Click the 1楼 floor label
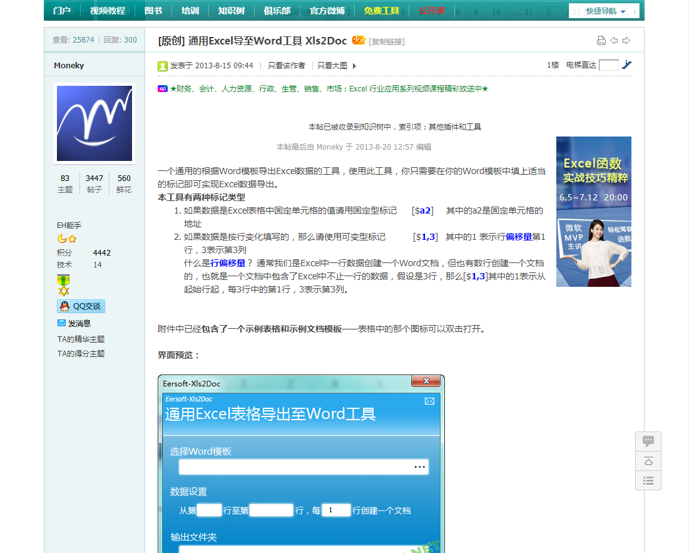The height and width of the screenshot is (553, 689). tap(553, 65)
